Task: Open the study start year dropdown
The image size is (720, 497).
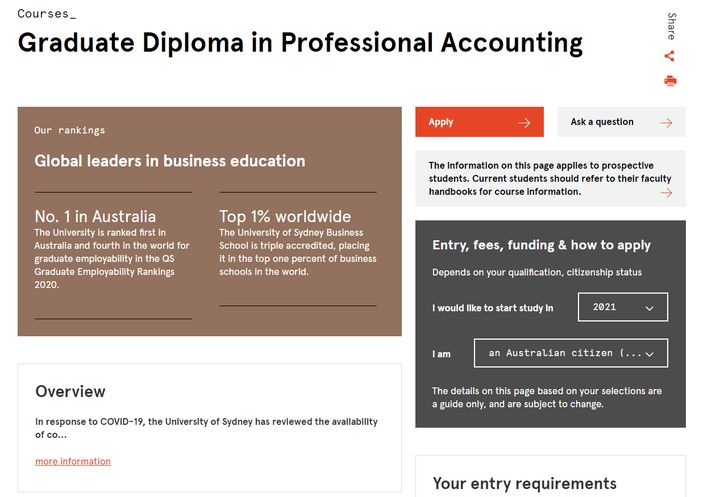Action: click(623, 307)
